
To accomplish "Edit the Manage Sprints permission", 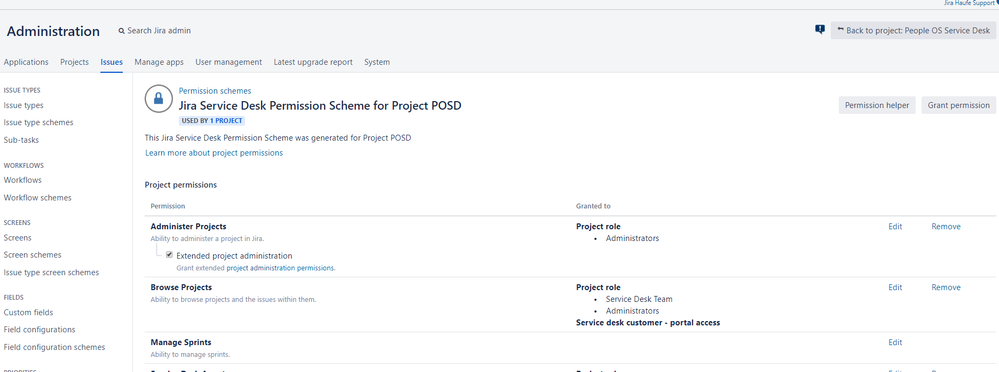I will pos(895,342).
